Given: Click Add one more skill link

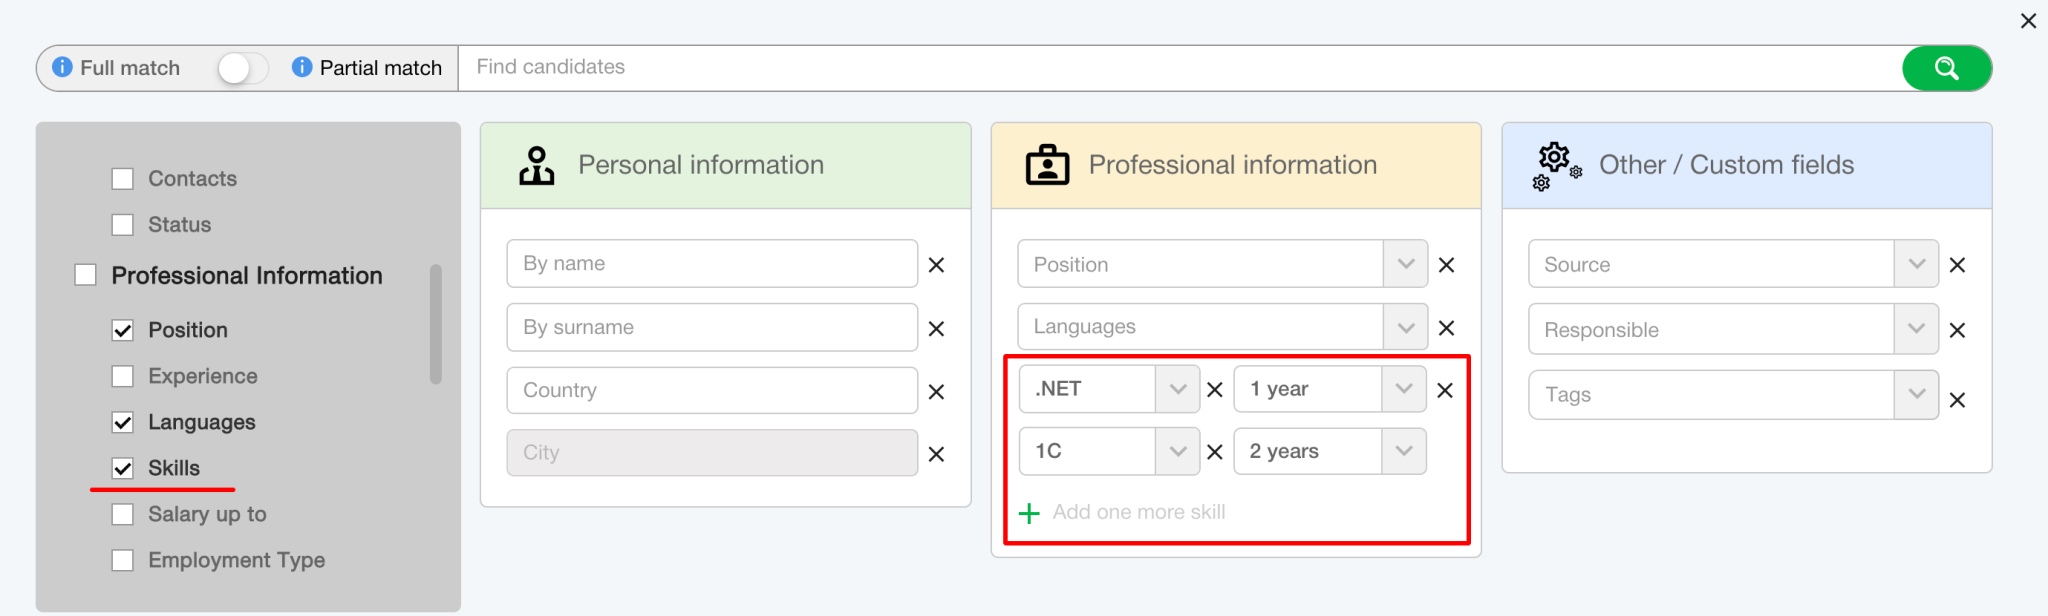Looking at the screenshot, I should (1138, 512).
